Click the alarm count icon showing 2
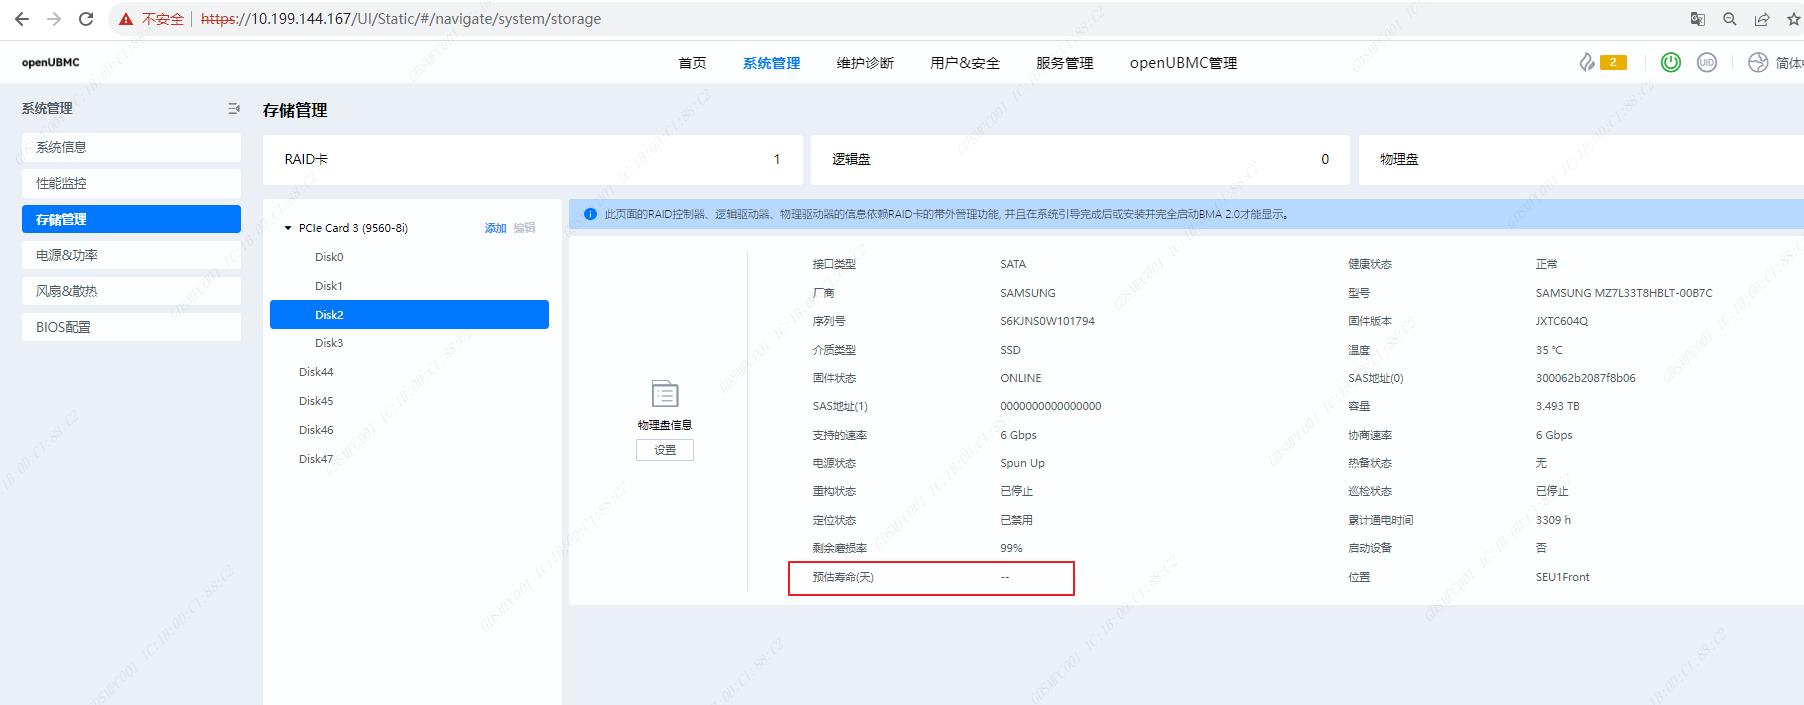Screen dimensions: 1804x705 [x=1602, y=62]
